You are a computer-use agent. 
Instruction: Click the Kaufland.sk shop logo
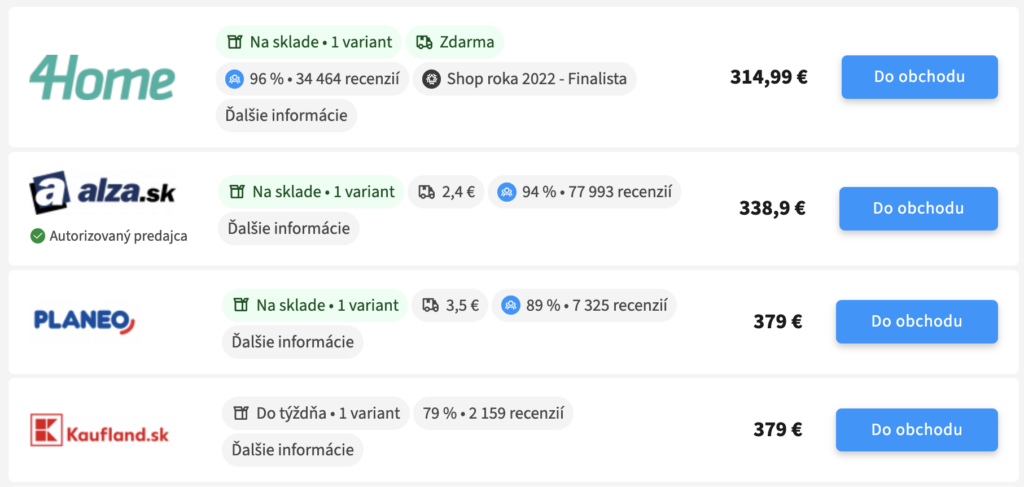click(x=99, y=430)
